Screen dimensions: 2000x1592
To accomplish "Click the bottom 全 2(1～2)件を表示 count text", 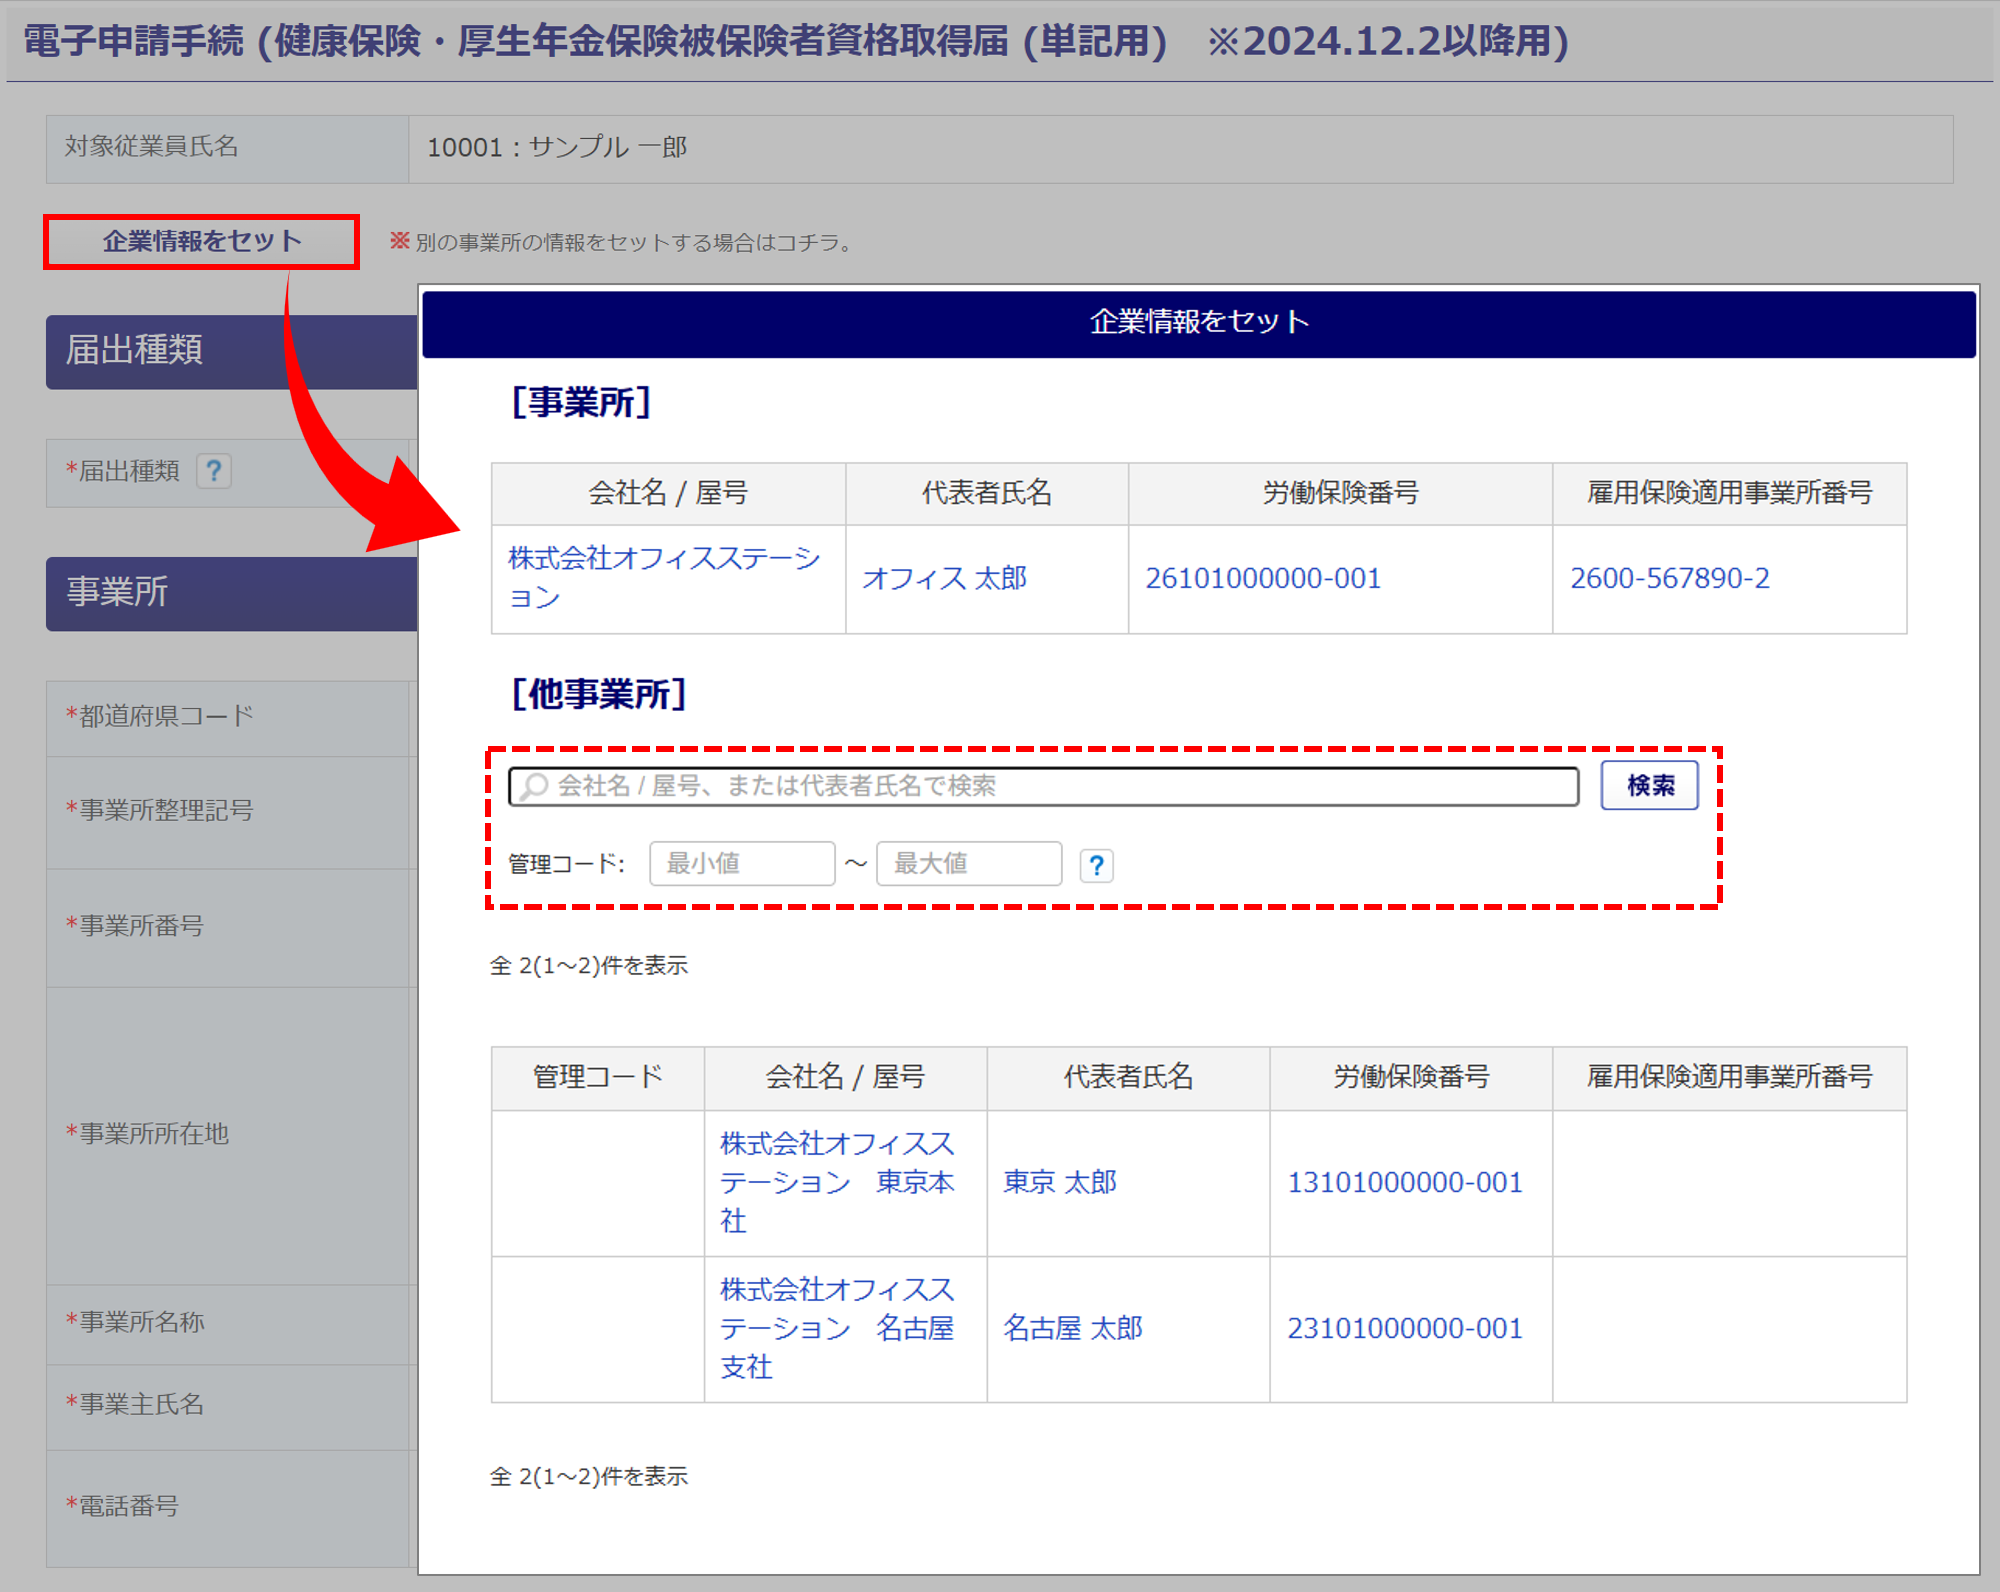I will pos(589,1476).
